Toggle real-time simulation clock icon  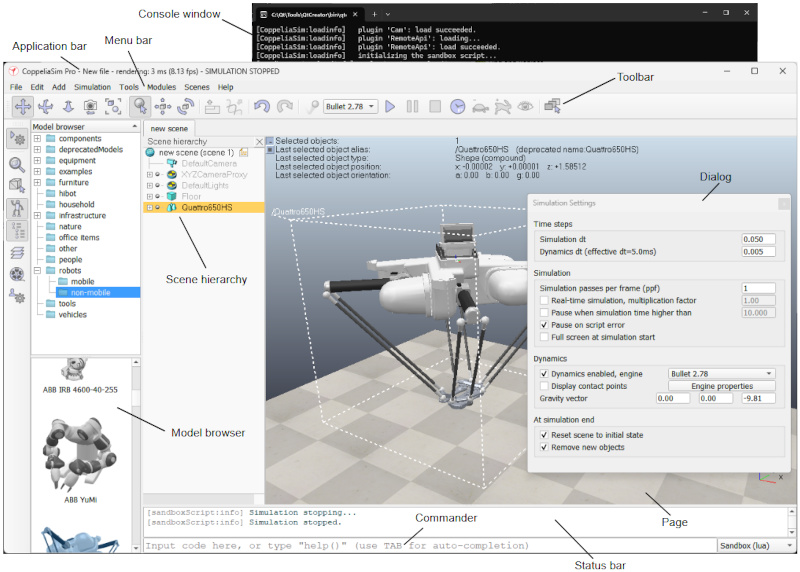458,107
